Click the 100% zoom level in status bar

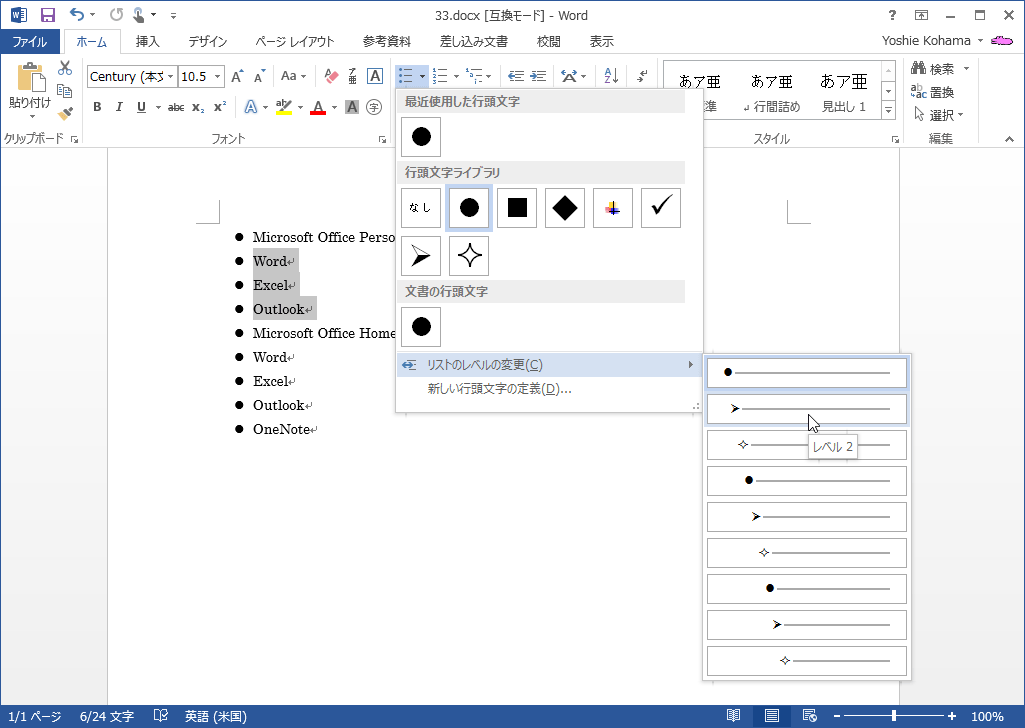987,716
